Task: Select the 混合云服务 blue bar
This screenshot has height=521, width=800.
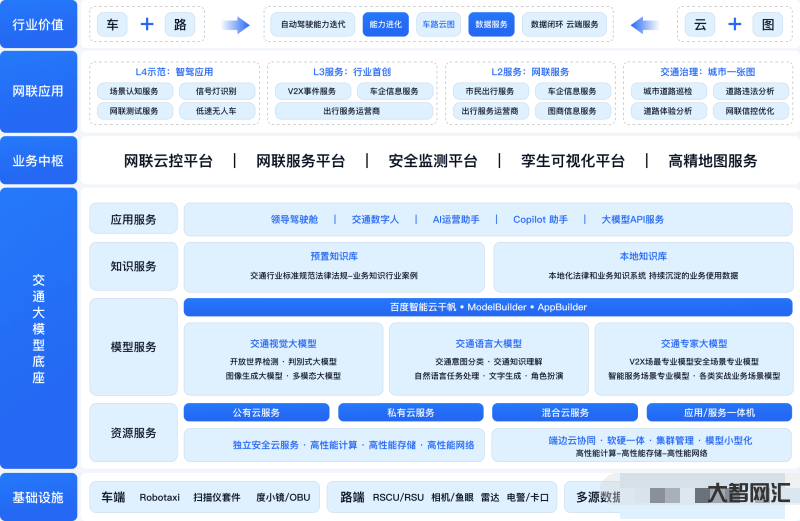Action: [565, 412]
